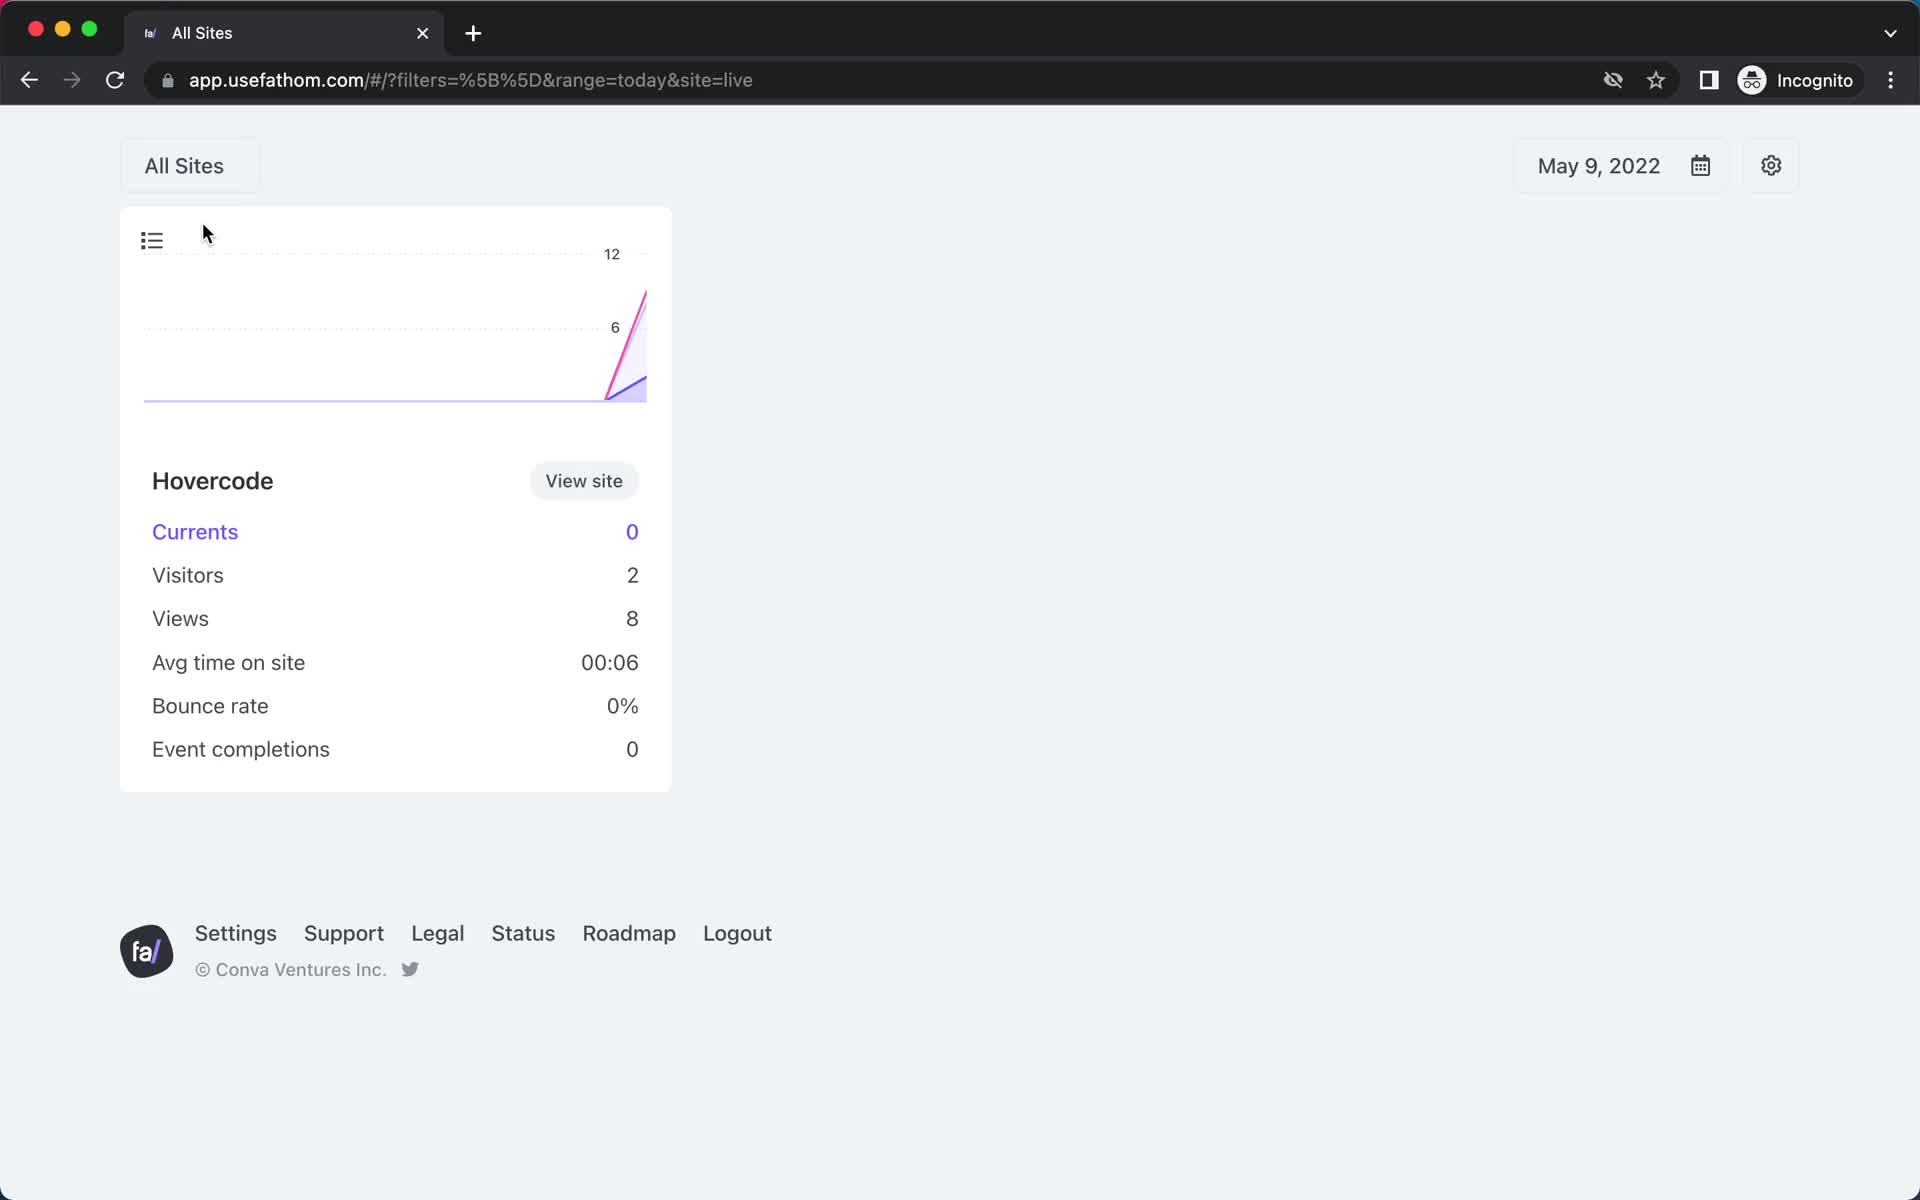Click the 0% bounce rate value
The height and width of the screenshot is (1200, 1920).
point(622,706)
